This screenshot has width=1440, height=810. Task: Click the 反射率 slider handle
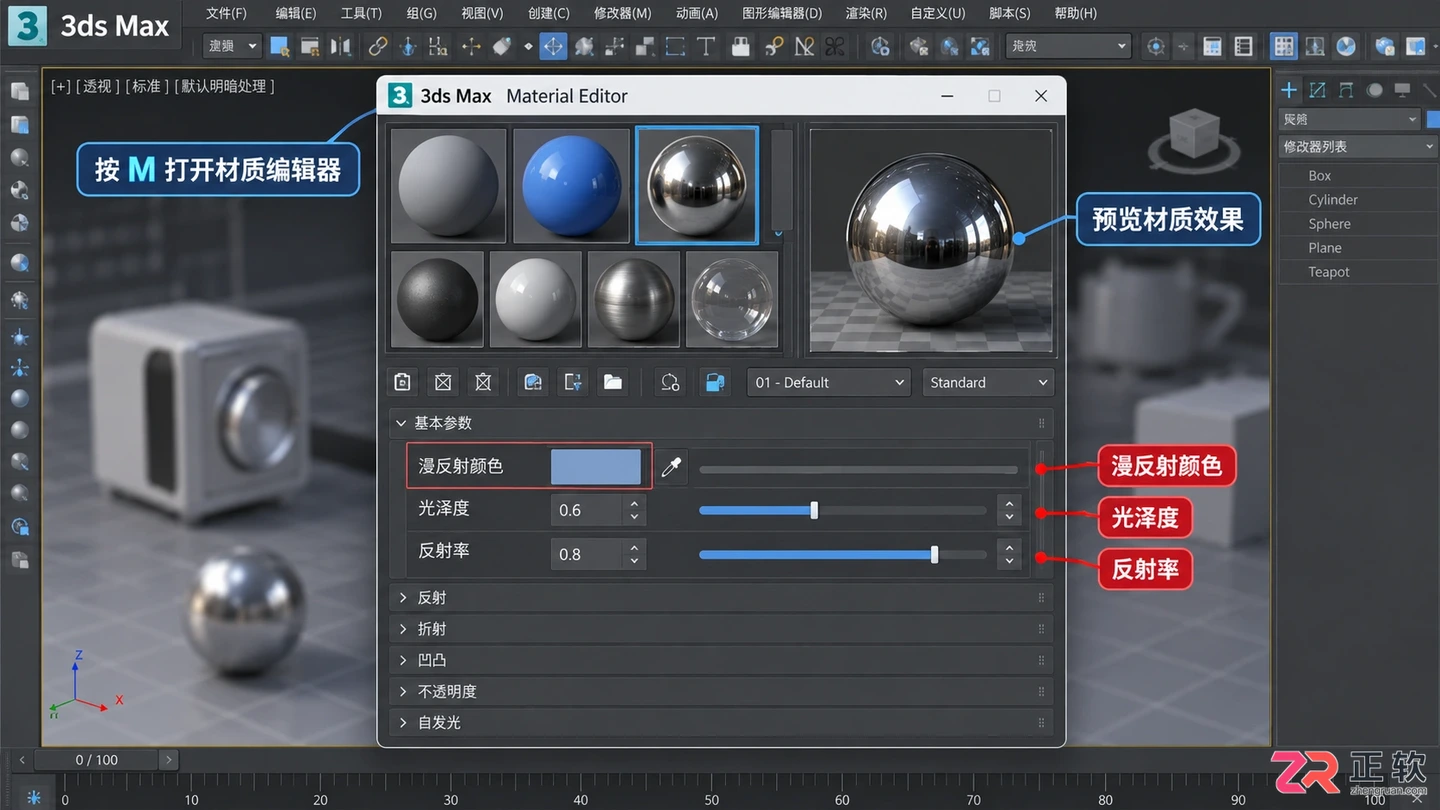(934, 554)
